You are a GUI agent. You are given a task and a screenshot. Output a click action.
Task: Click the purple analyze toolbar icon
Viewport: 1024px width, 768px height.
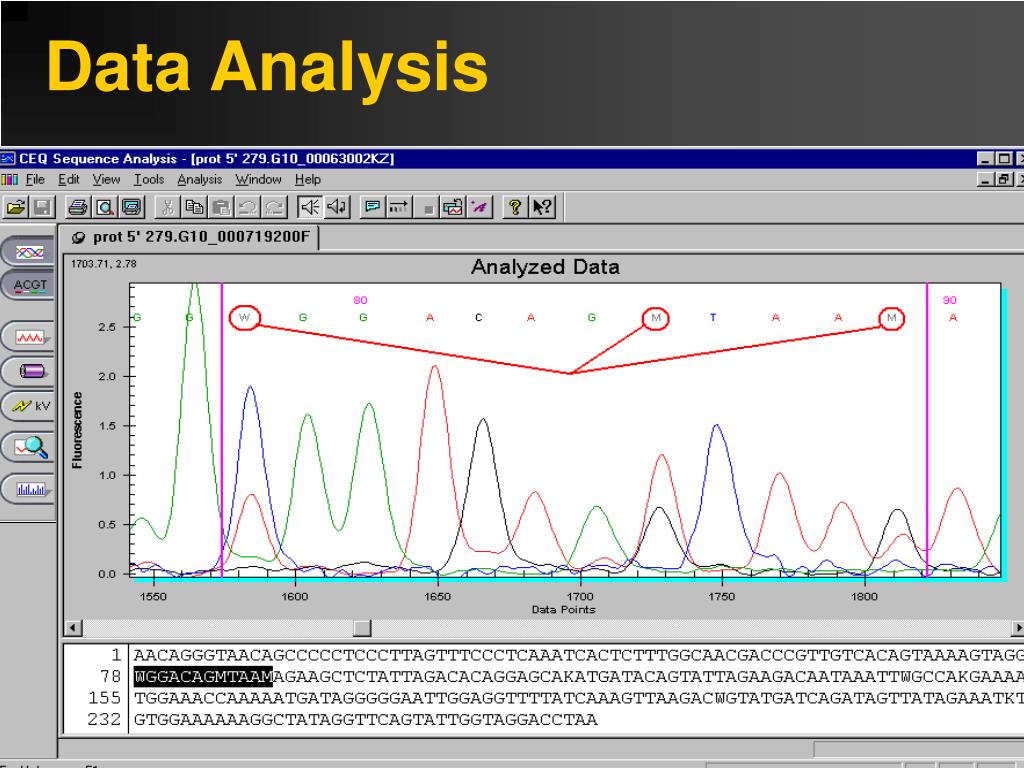479,208
